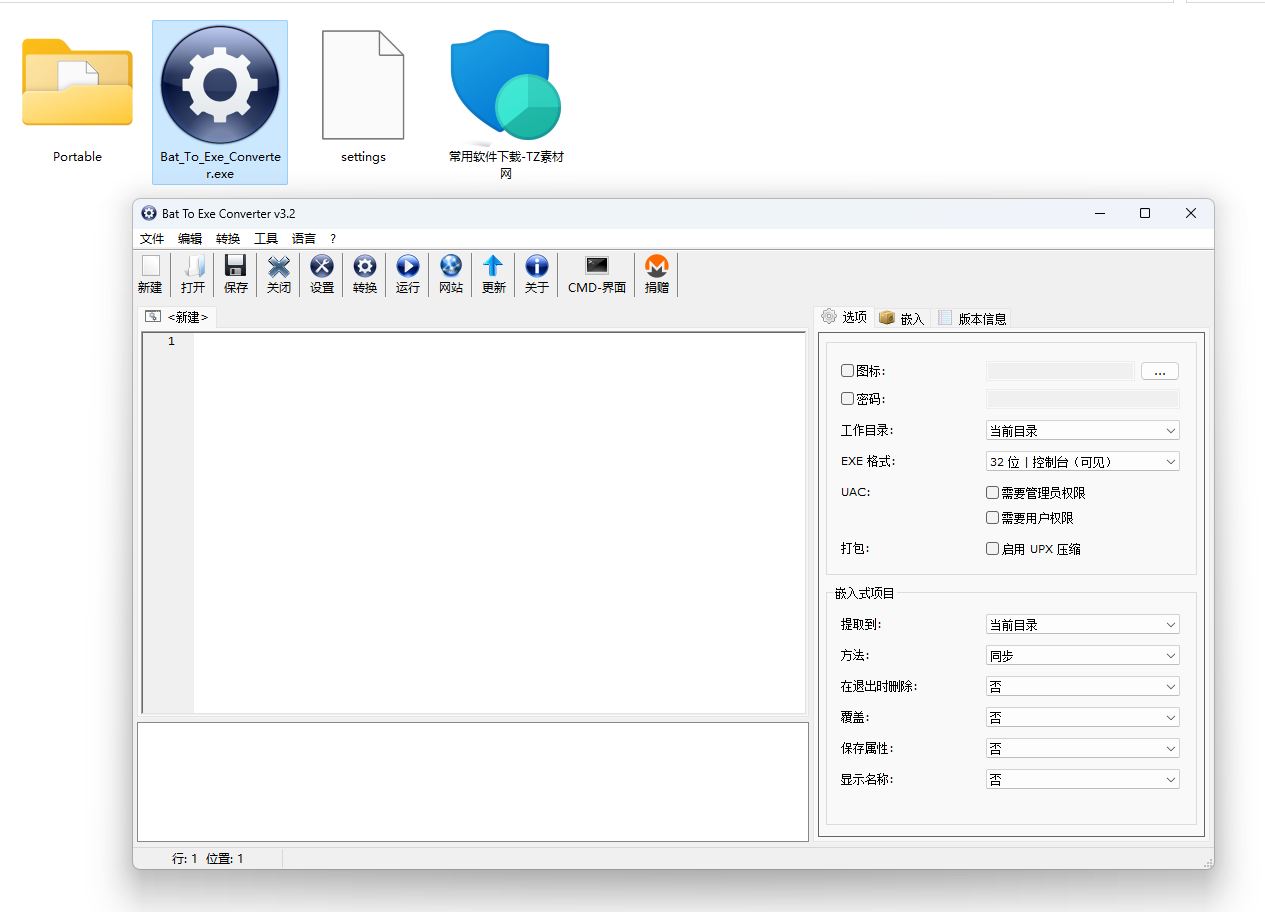The height and width of the screenshot is (912, 1265).
Task: Enable the 密码 (password) checkbox
Action: pyautogui.click(x=848, y=399)
